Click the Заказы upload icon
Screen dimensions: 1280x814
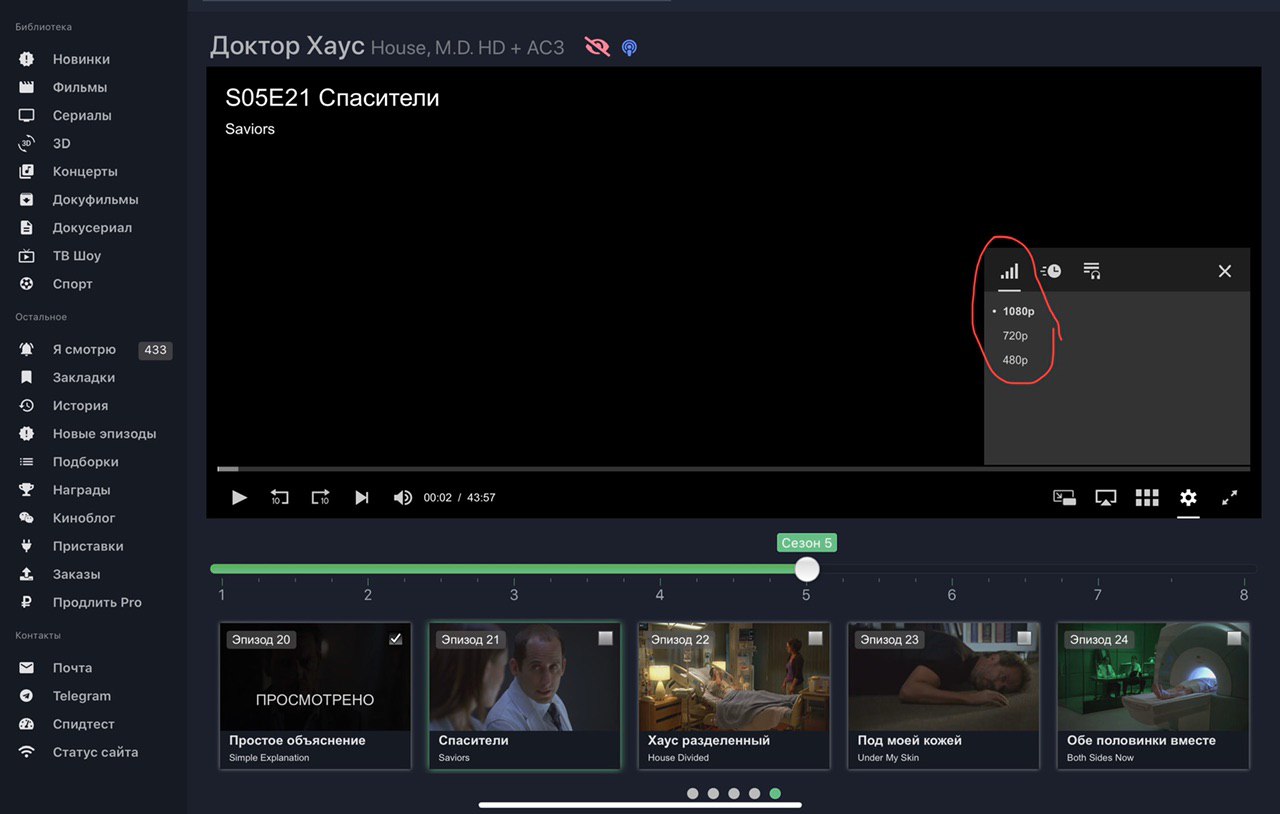27,573
